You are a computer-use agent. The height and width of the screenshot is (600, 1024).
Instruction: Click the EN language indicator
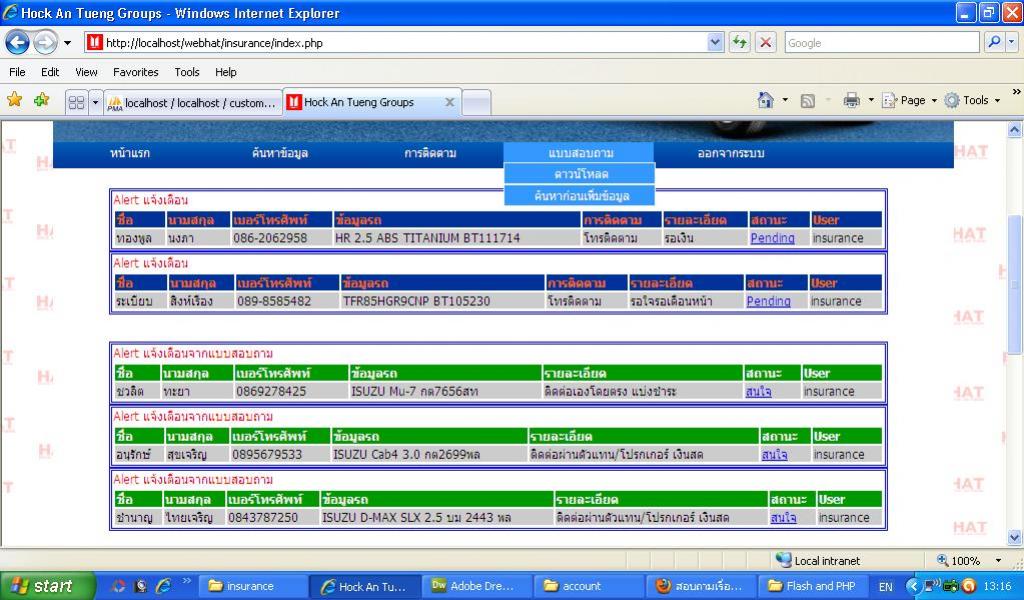886,586
